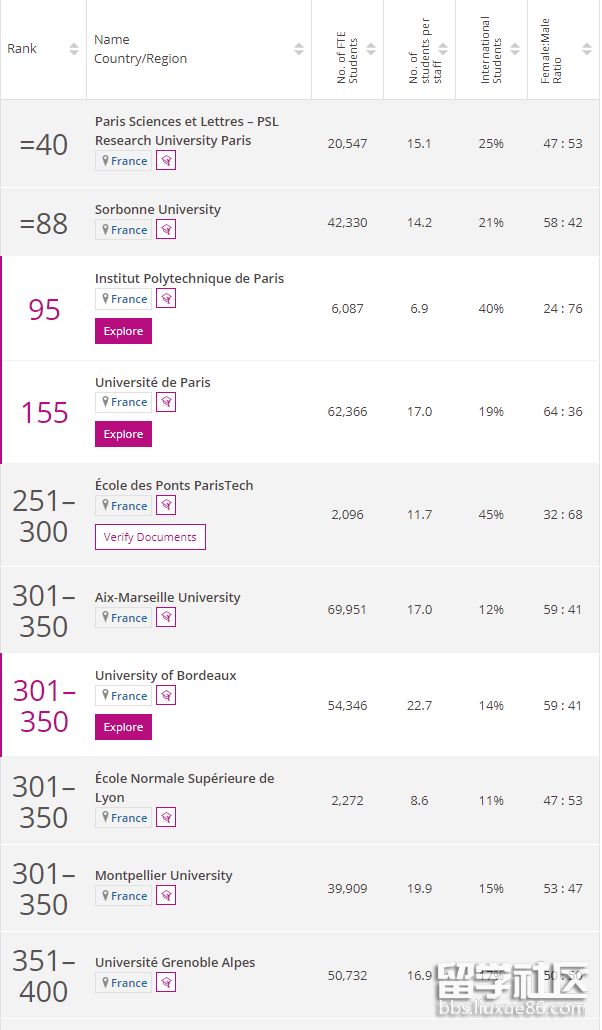The height and width of the screenshot is (1030, 602).
Task: Click graduation cap icon beside Sorbonne University
Action: 166,230
